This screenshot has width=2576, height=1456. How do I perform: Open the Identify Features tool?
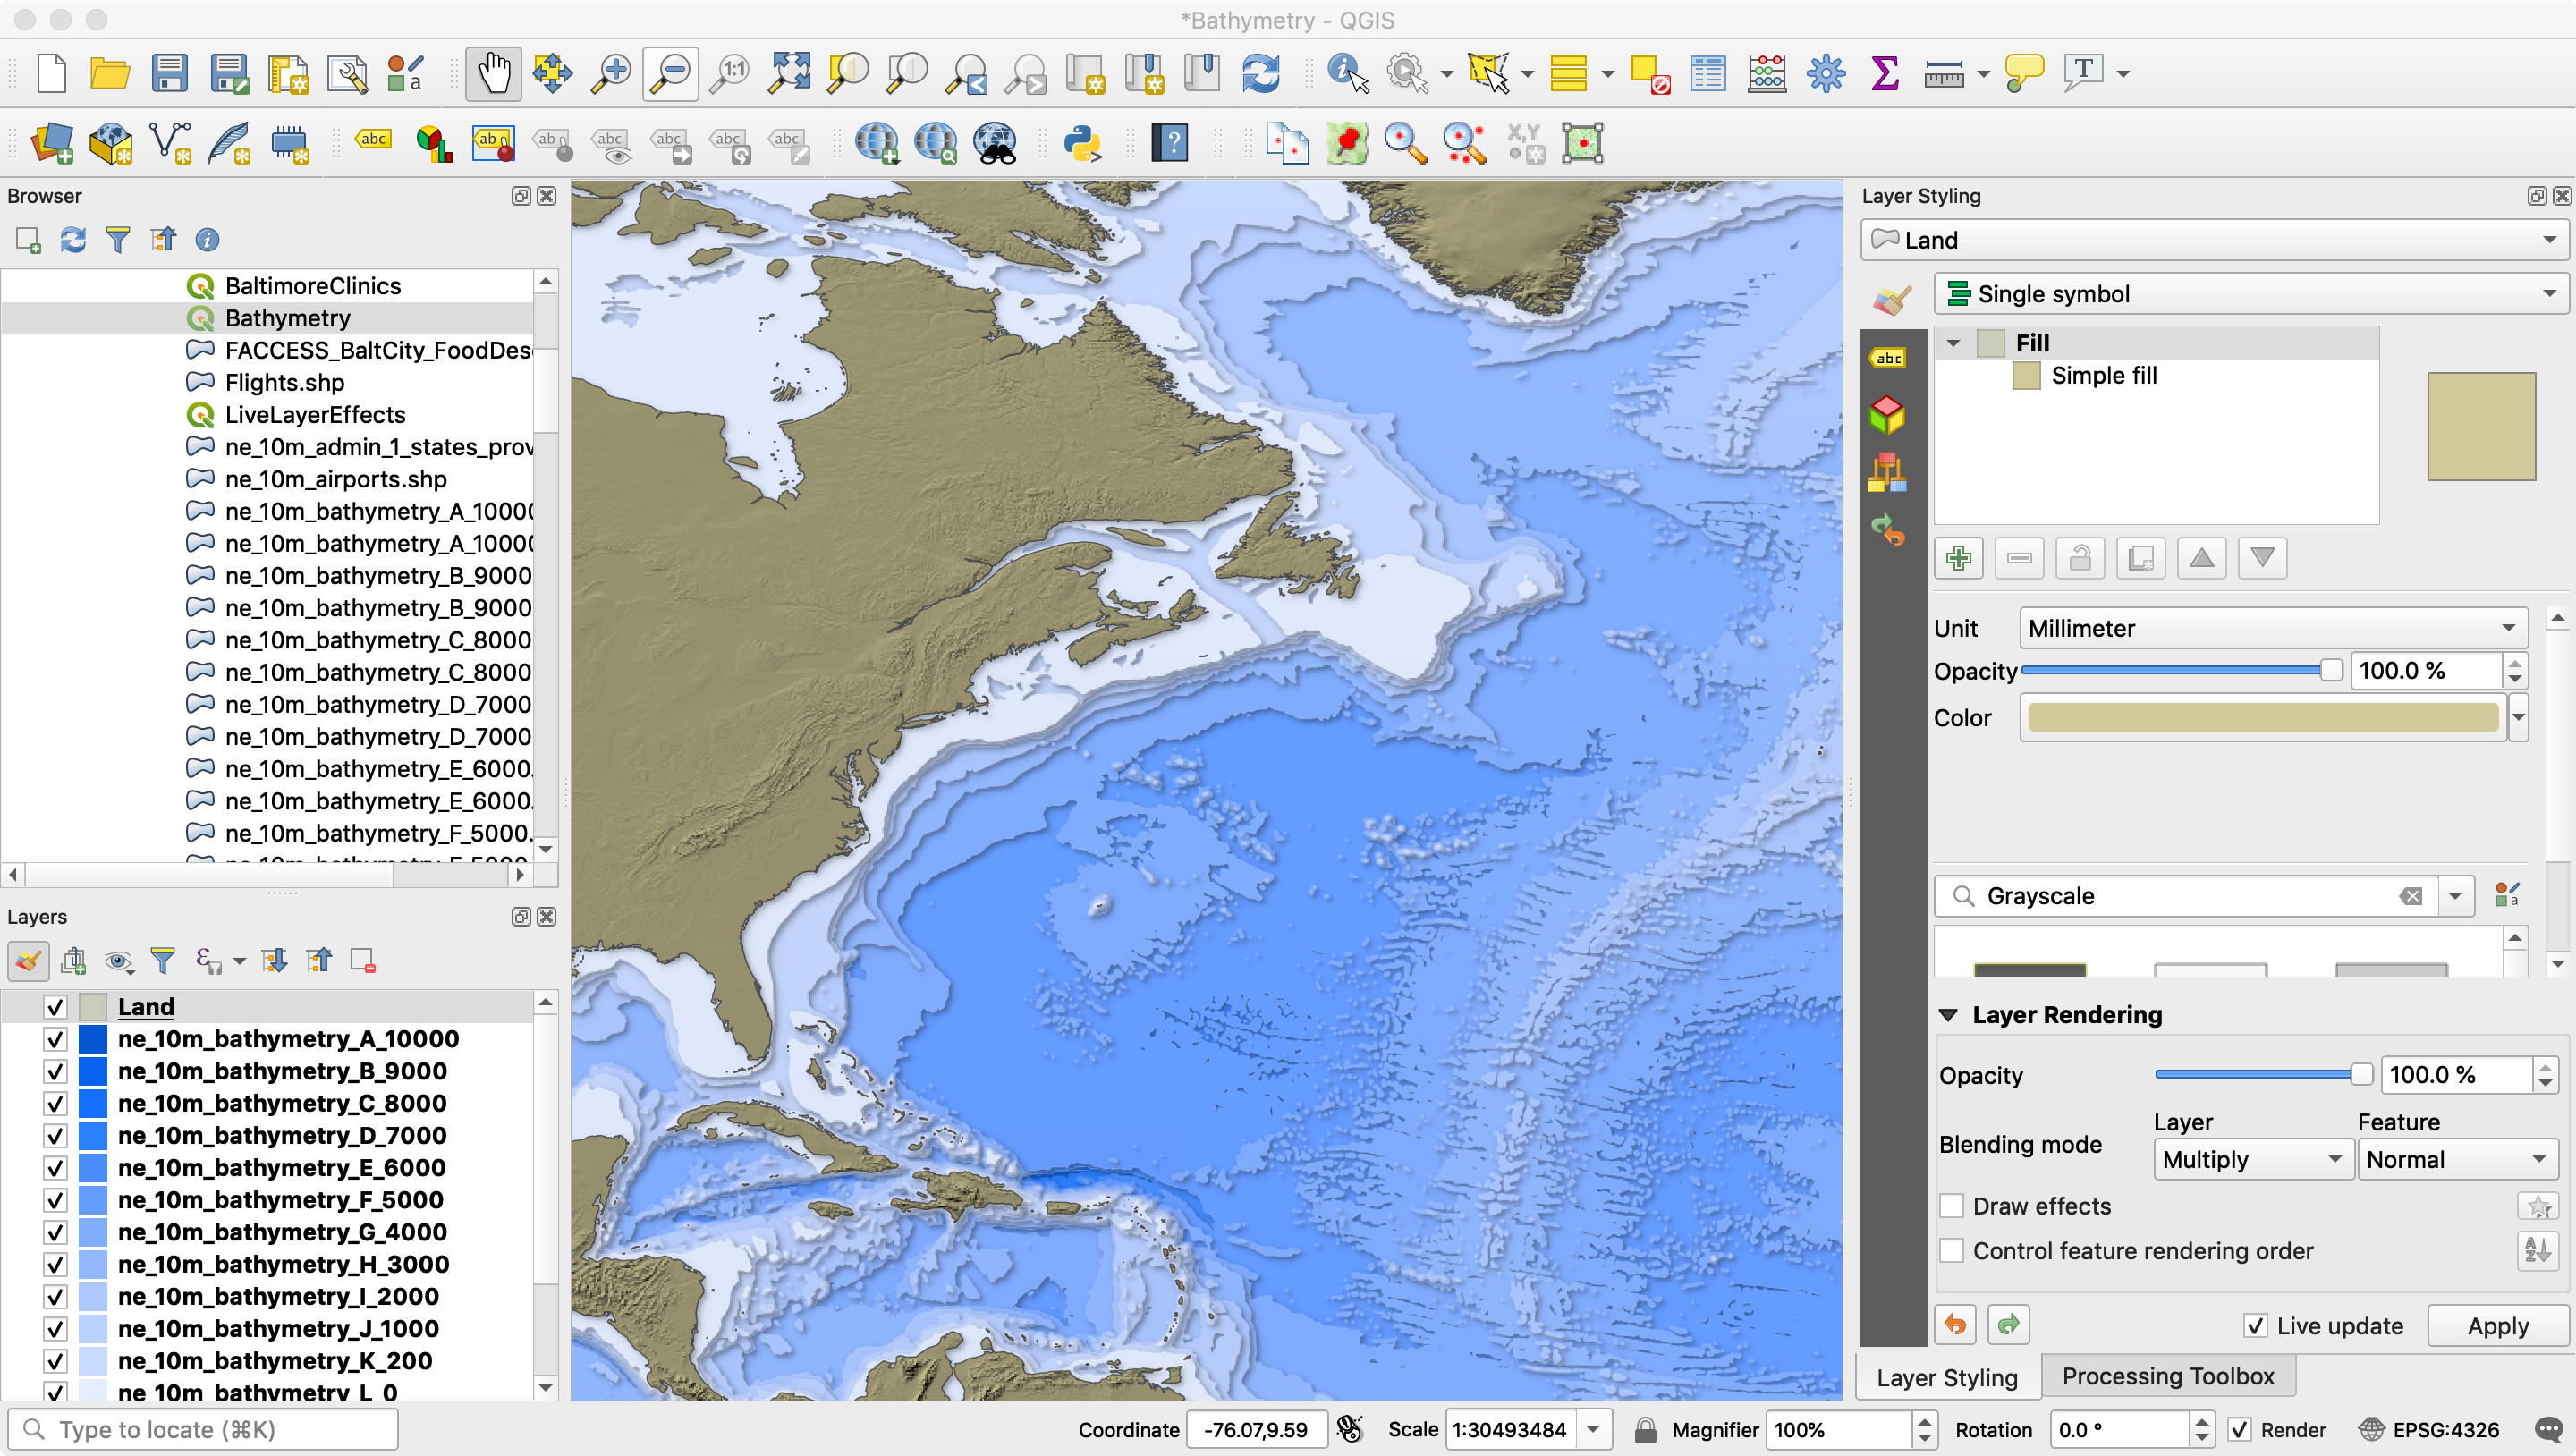[x=1346, y=73]
